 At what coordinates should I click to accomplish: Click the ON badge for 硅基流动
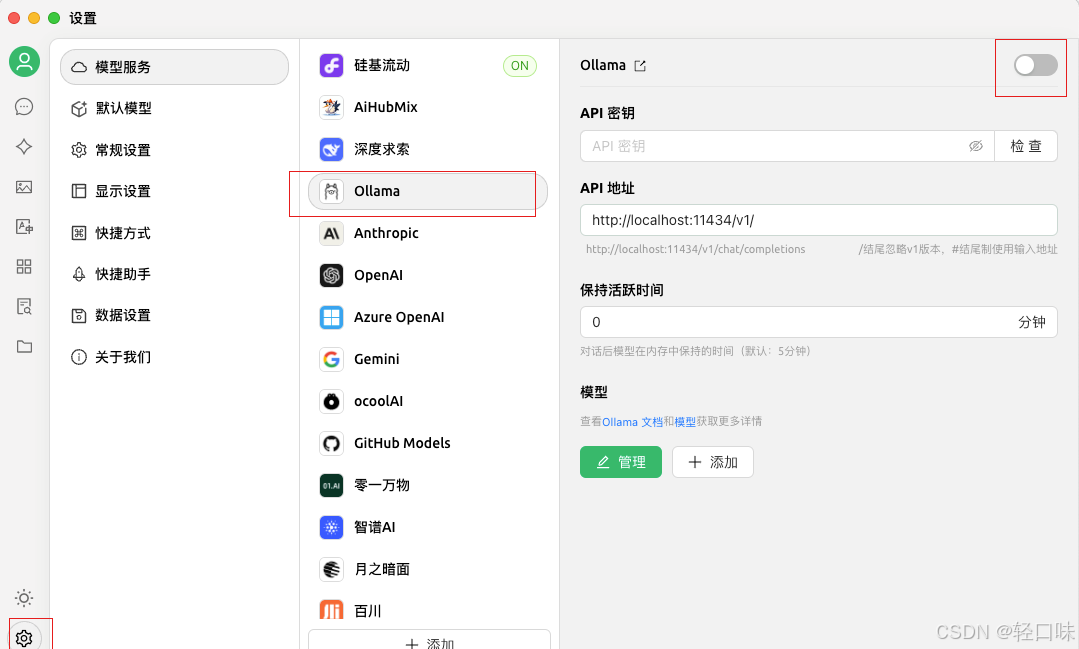coord(520,66)
